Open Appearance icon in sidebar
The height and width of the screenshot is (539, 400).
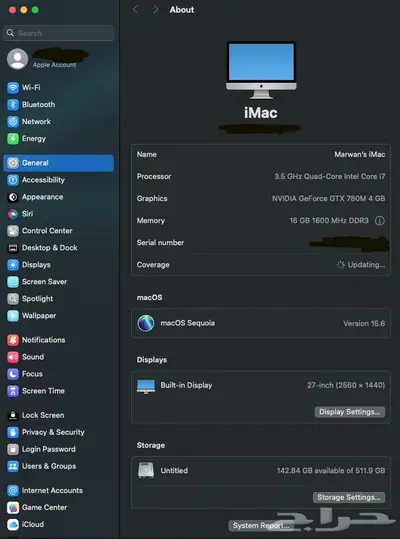pos(13,197)
